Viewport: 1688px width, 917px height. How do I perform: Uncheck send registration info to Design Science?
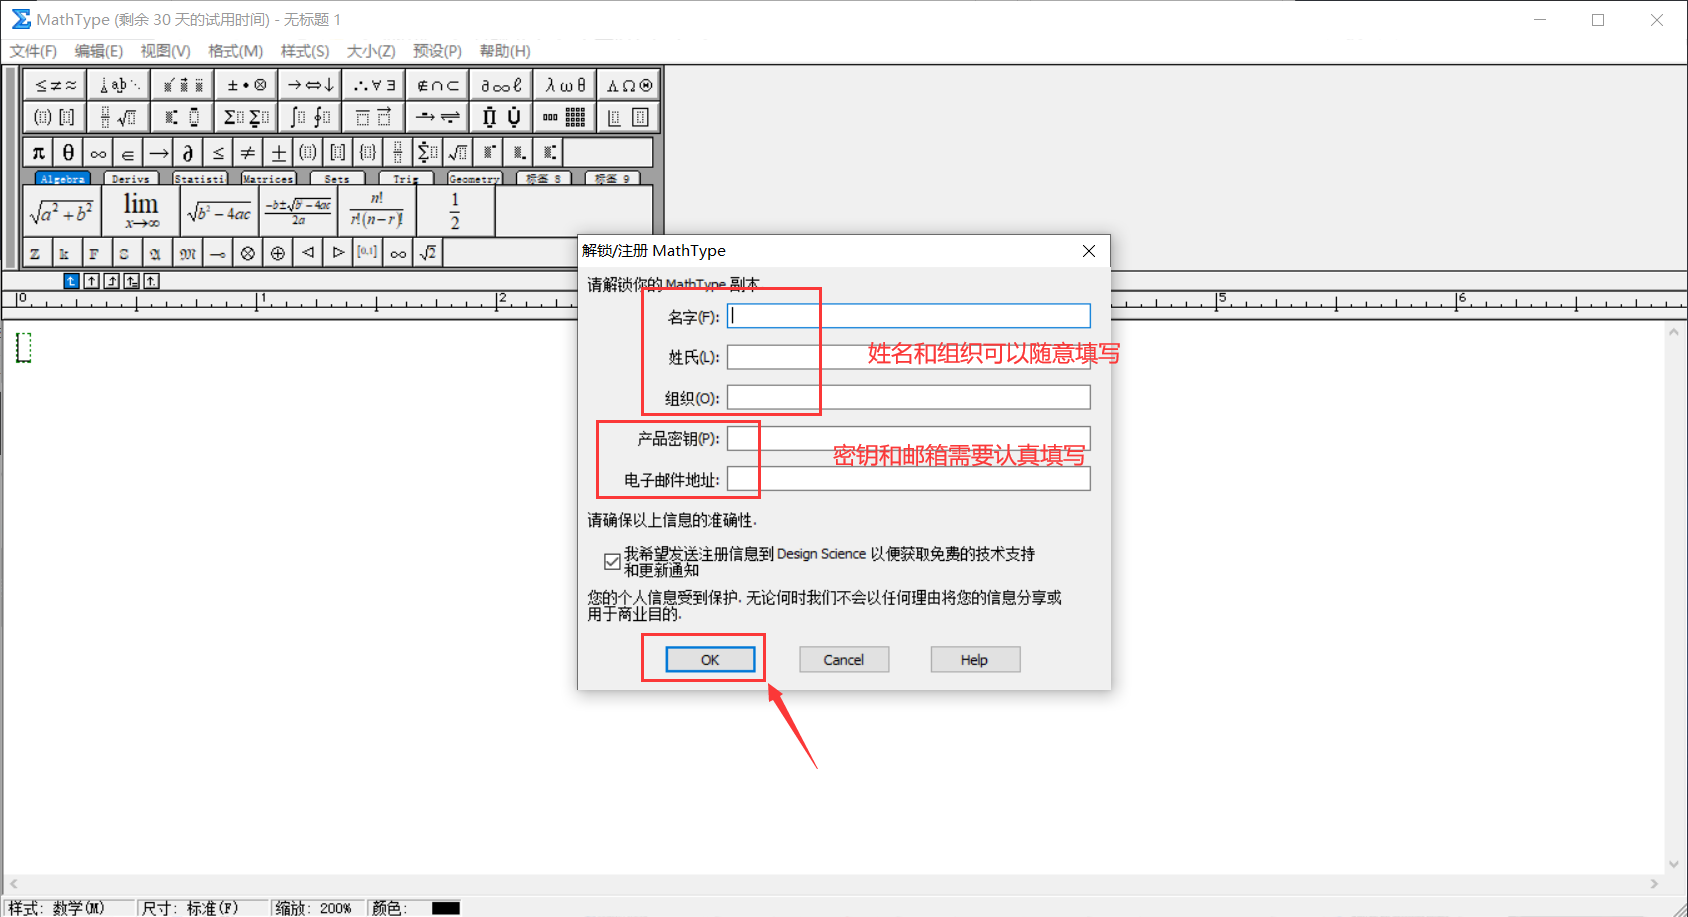coord(612,562)
